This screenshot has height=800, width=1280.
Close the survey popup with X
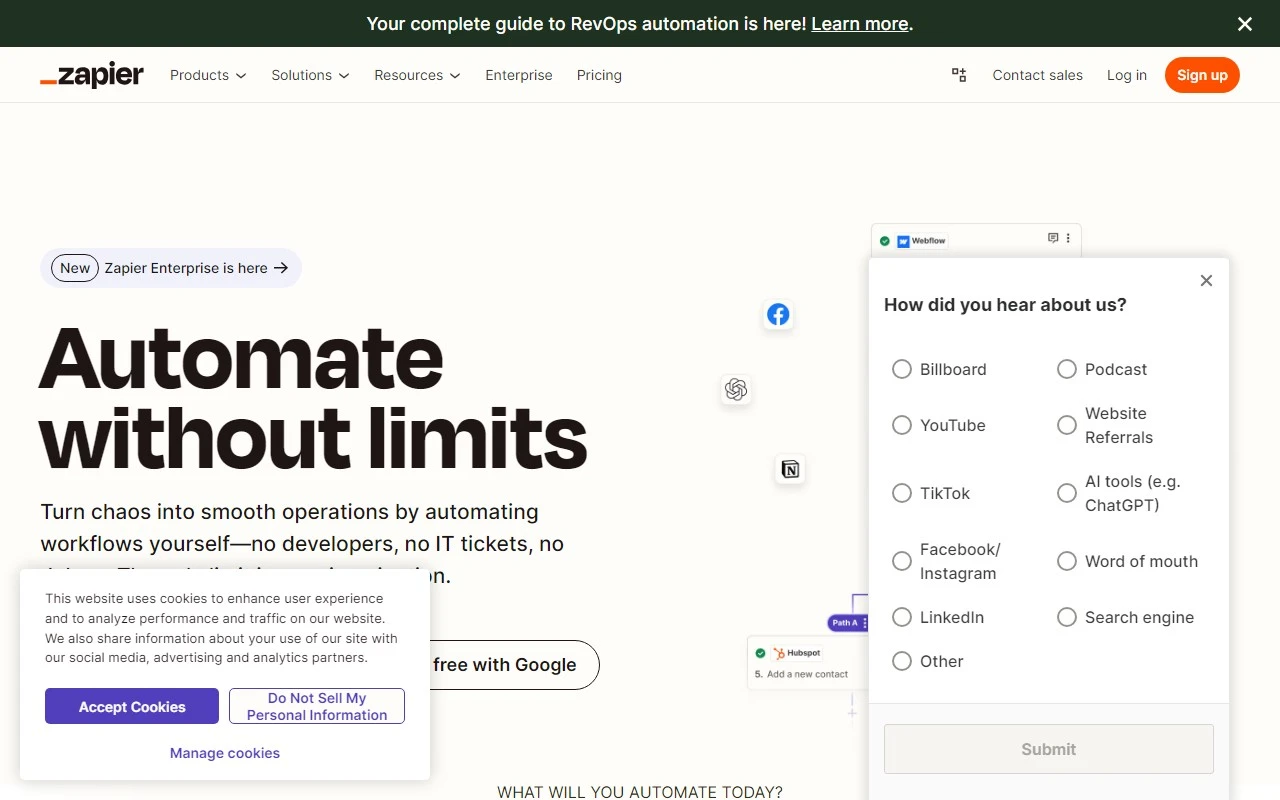(1206, 281)
